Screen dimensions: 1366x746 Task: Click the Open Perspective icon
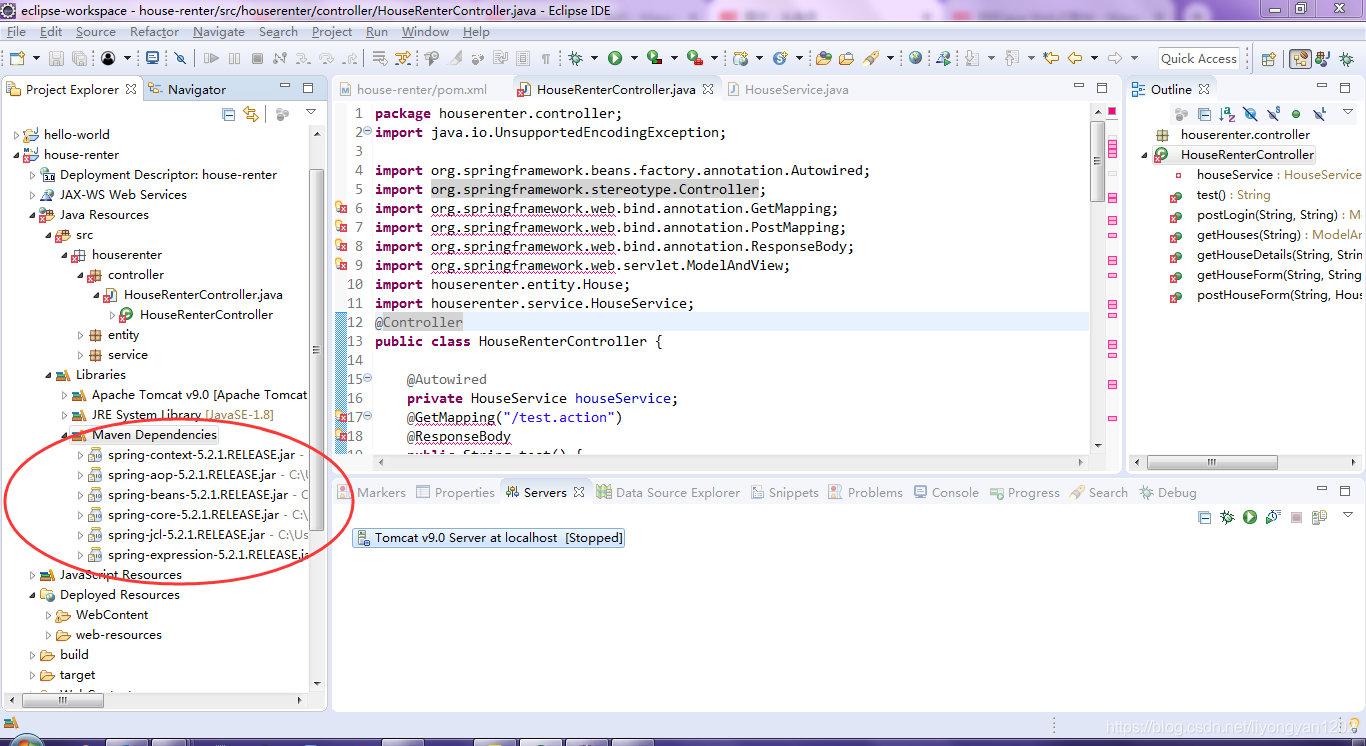coord(1268,59)
